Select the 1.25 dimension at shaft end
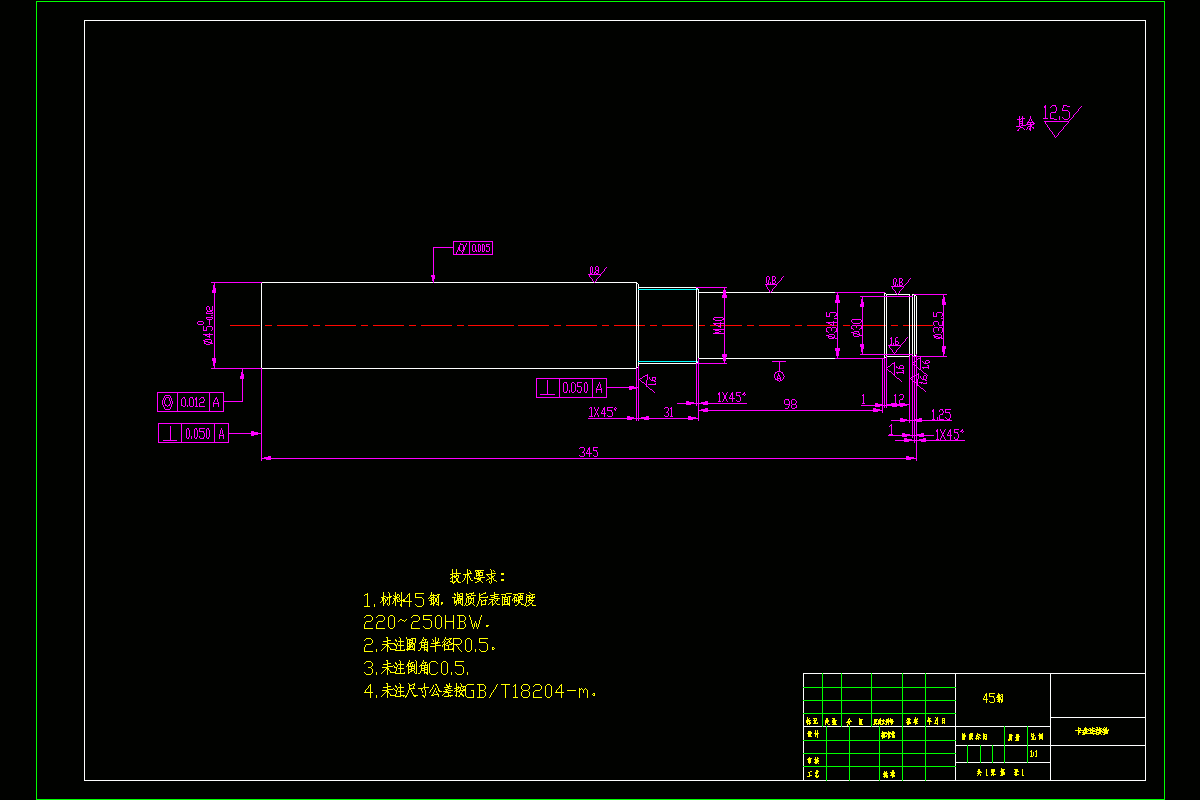The height and width of the screenshot is (800, 1200). click(940, 414)
